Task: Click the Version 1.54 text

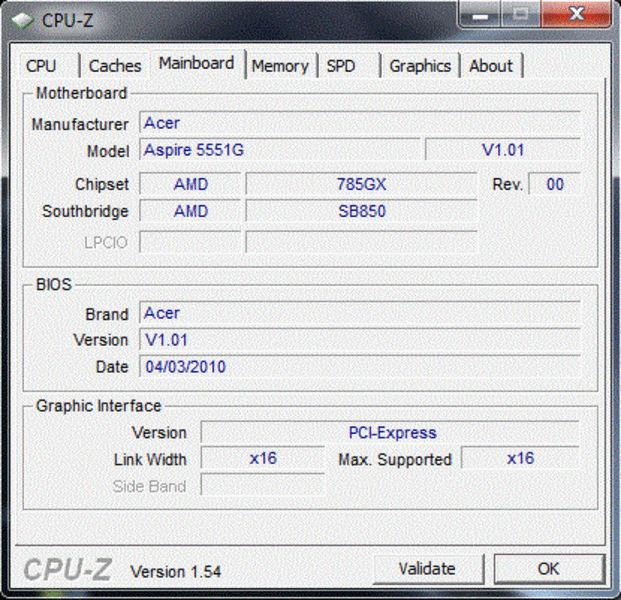Action: [x=175, y=571]
